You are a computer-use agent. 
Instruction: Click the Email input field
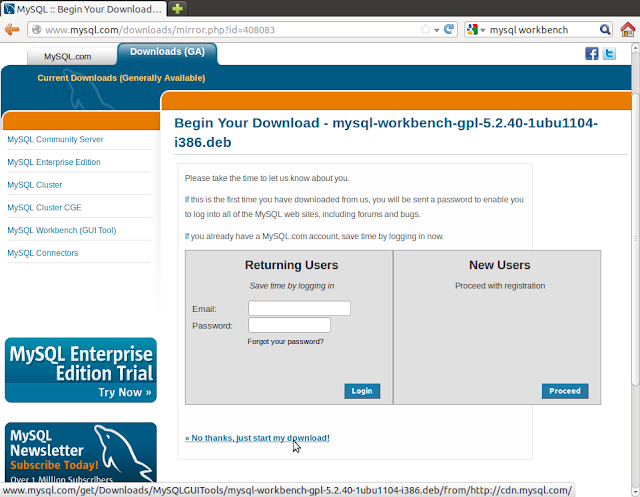299,308
